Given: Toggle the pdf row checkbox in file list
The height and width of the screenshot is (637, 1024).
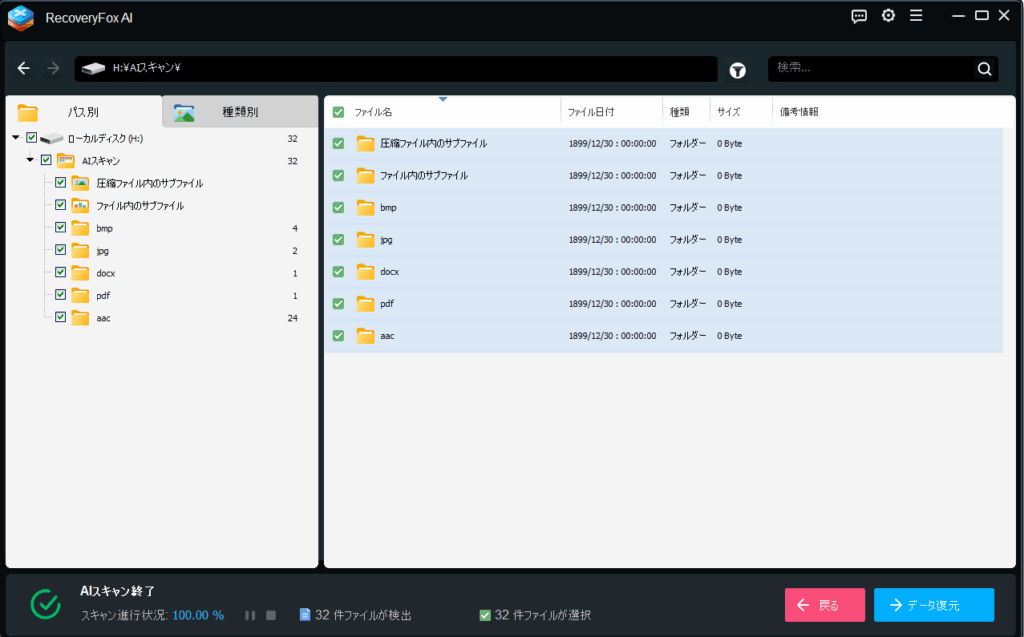Looking at the screenshot, I should coord(338,304).
